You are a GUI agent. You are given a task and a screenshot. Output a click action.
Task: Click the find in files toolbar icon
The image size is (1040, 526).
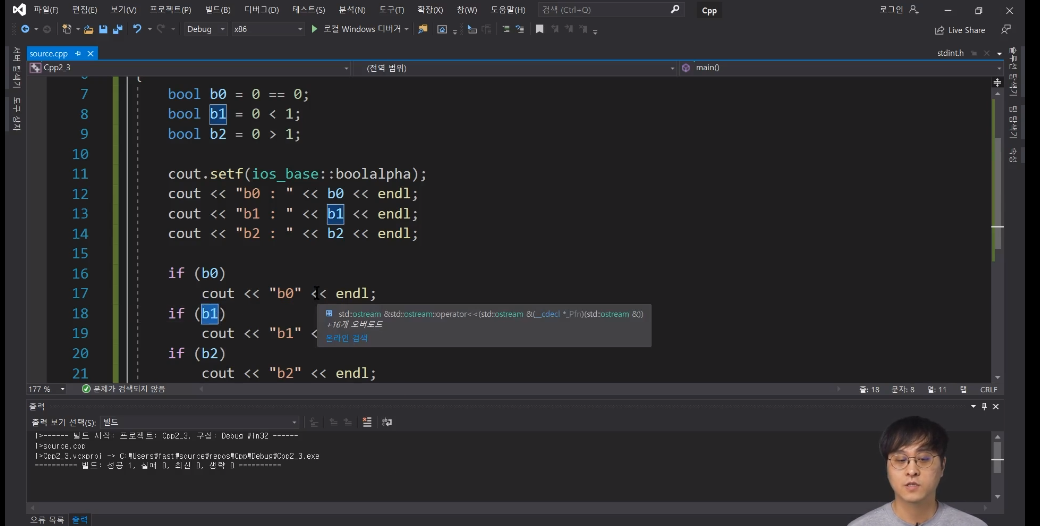pos(422,29)
